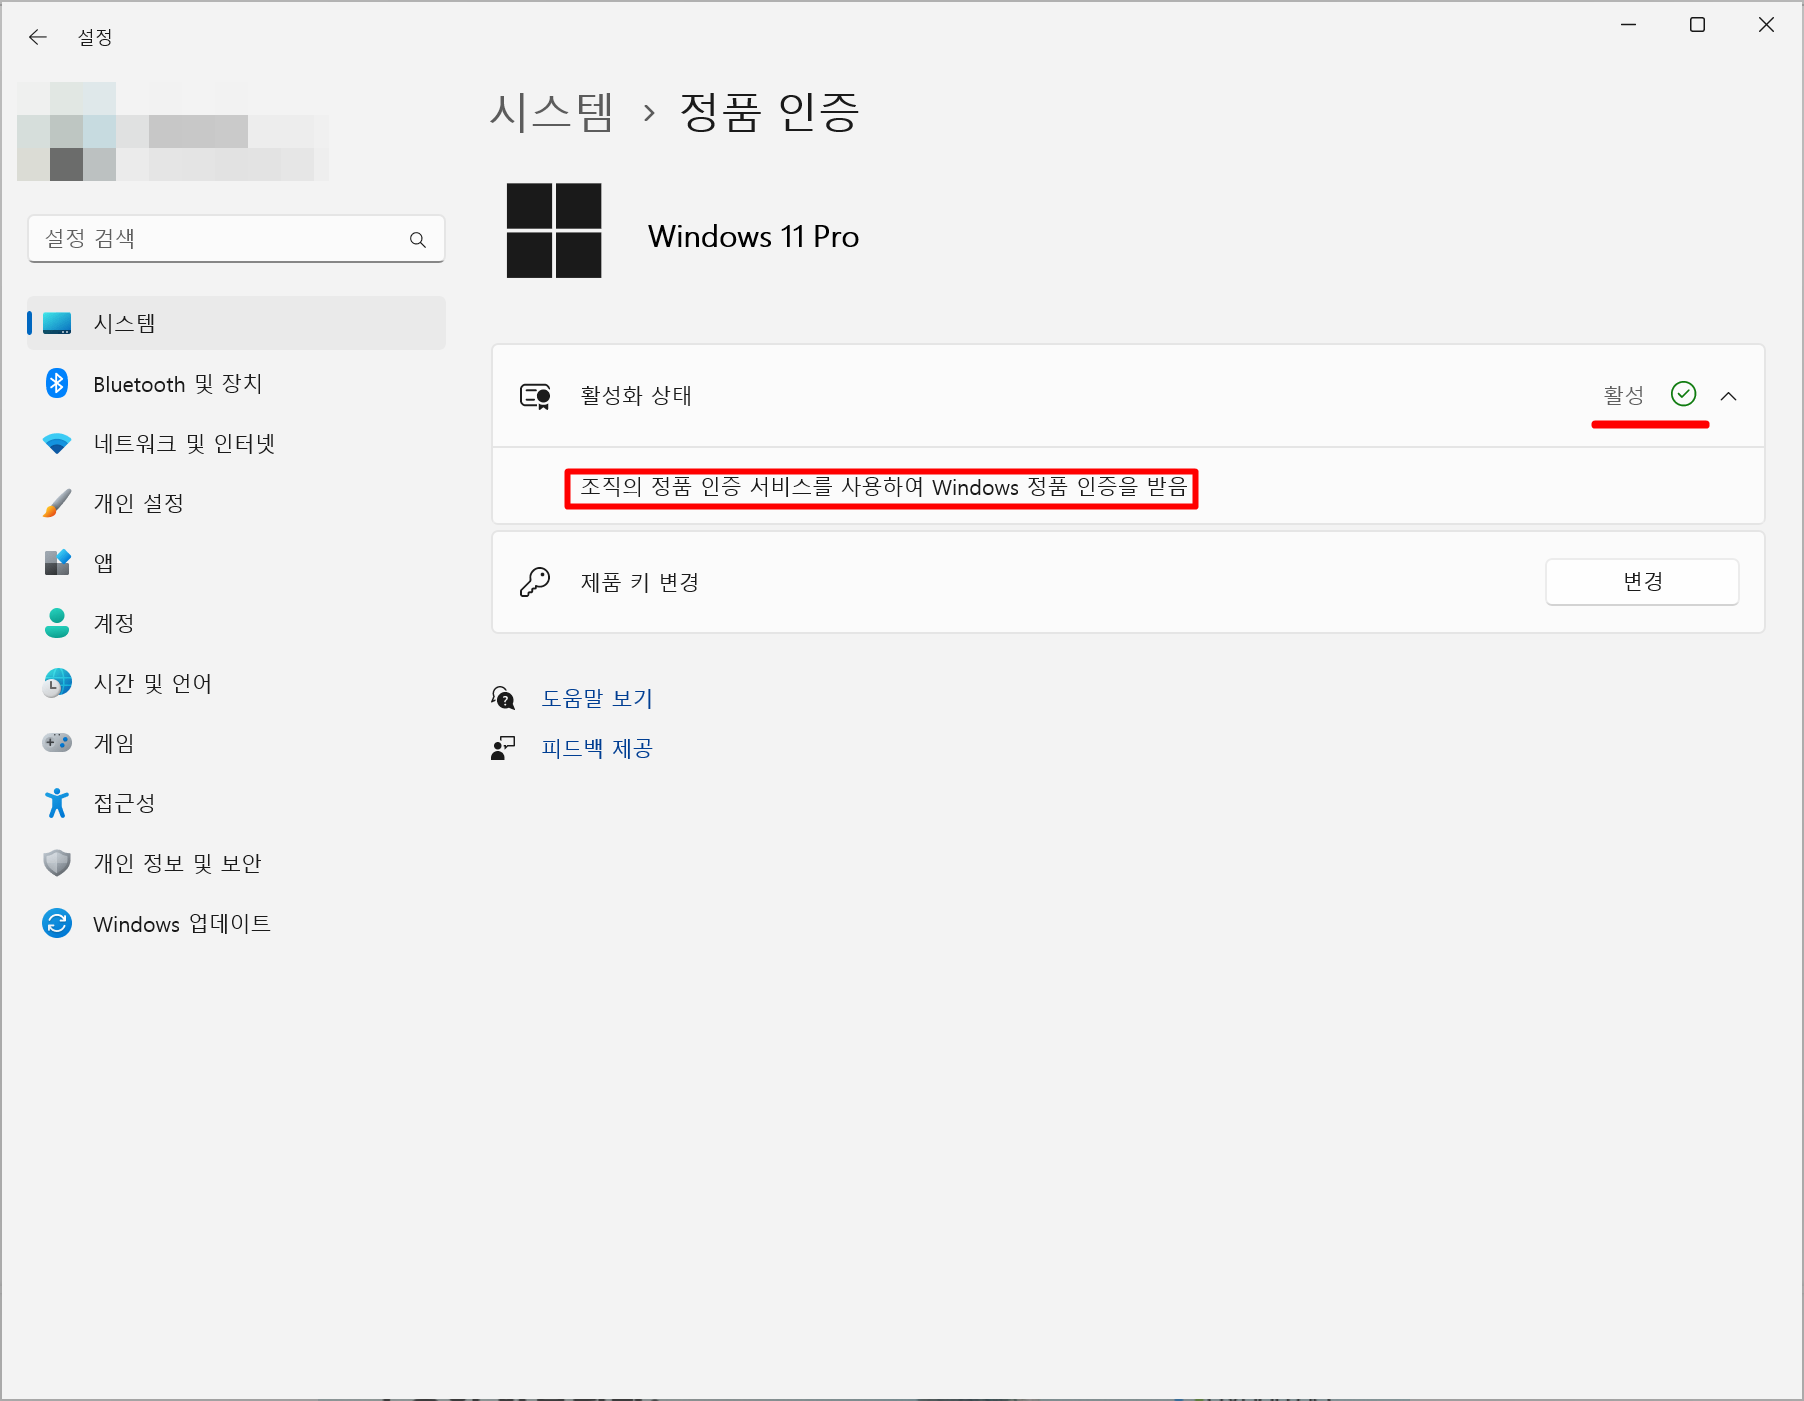The width and height of the screenshot is (1804, 1401).
Task: Click the 시스템 monitor icon in sidebar
Action: coord(57,323)
